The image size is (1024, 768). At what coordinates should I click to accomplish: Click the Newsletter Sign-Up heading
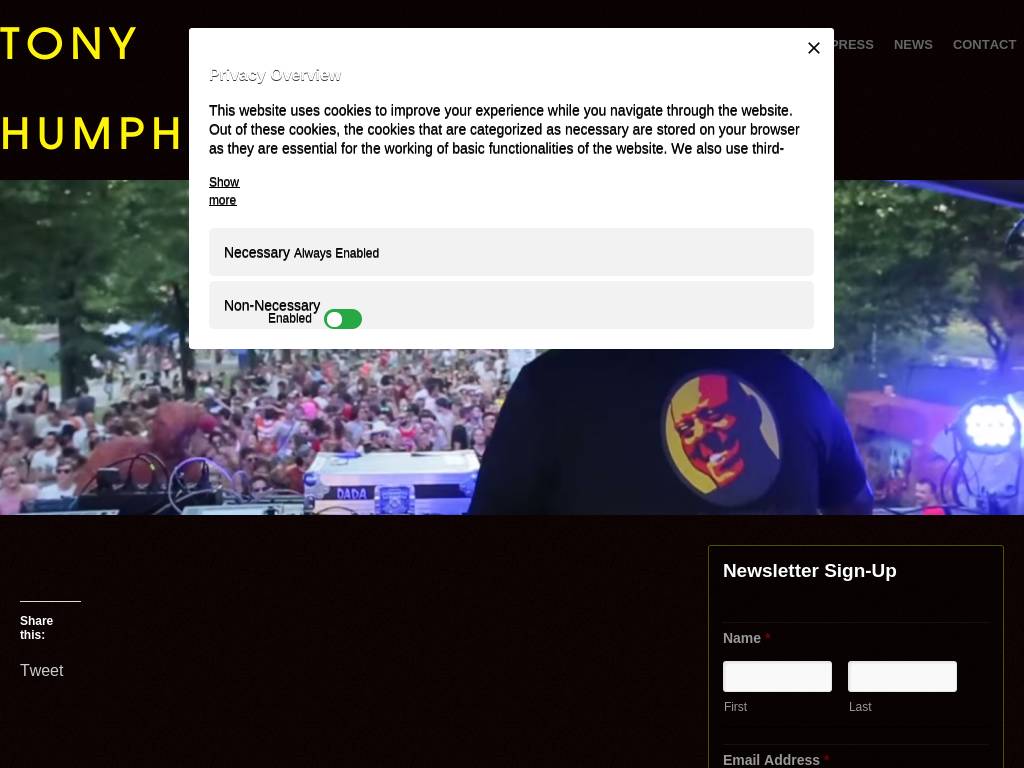tap(809, 571)
